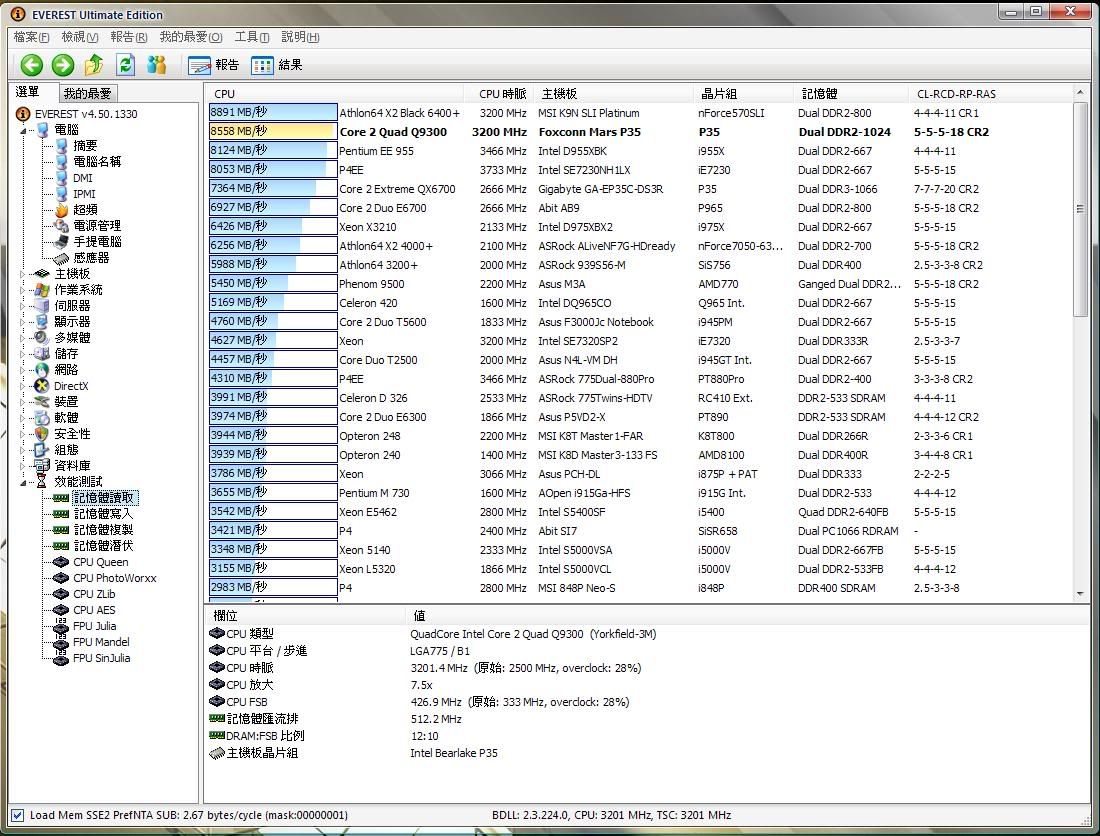1100x836 pixels.
Task: Expand the 多媒體 tree node
Action: (x=22, y=338)
